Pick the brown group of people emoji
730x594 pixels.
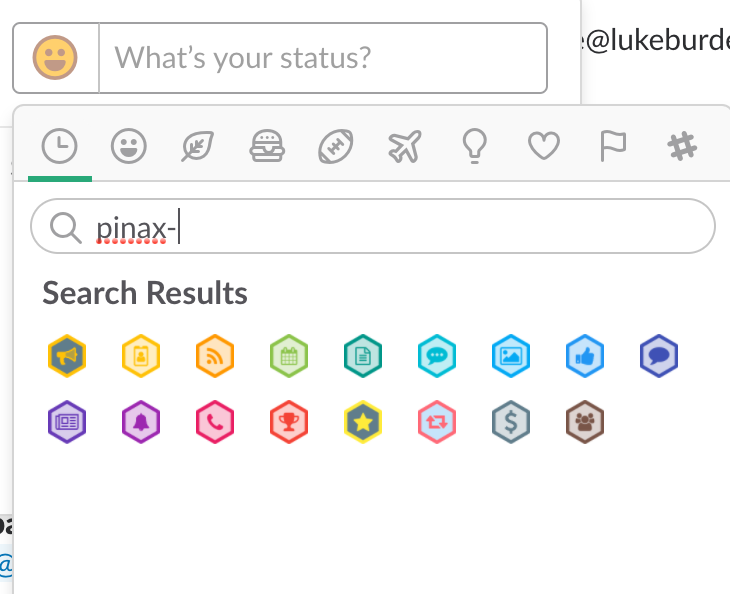pyautogui.click(x=585, y=422)
